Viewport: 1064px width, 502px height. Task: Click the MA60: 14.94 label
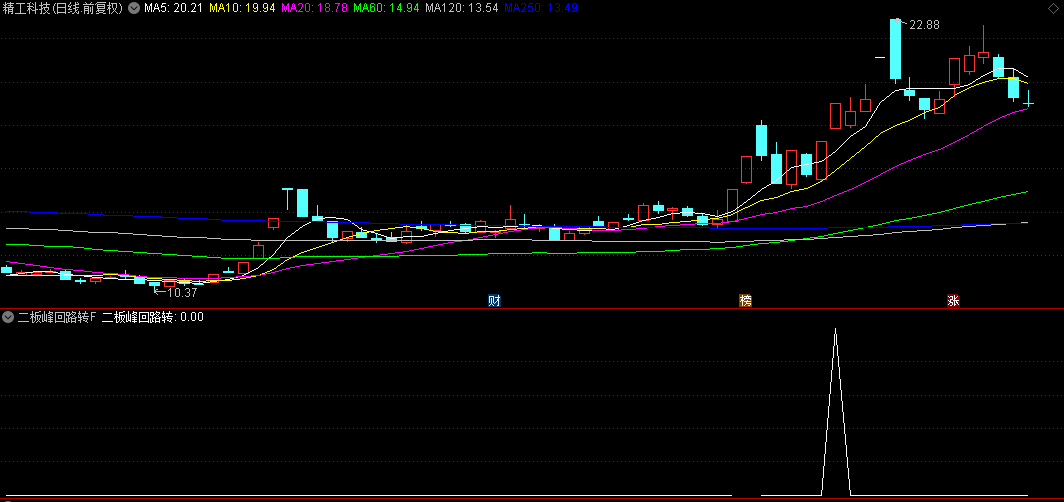coord(386,8)
